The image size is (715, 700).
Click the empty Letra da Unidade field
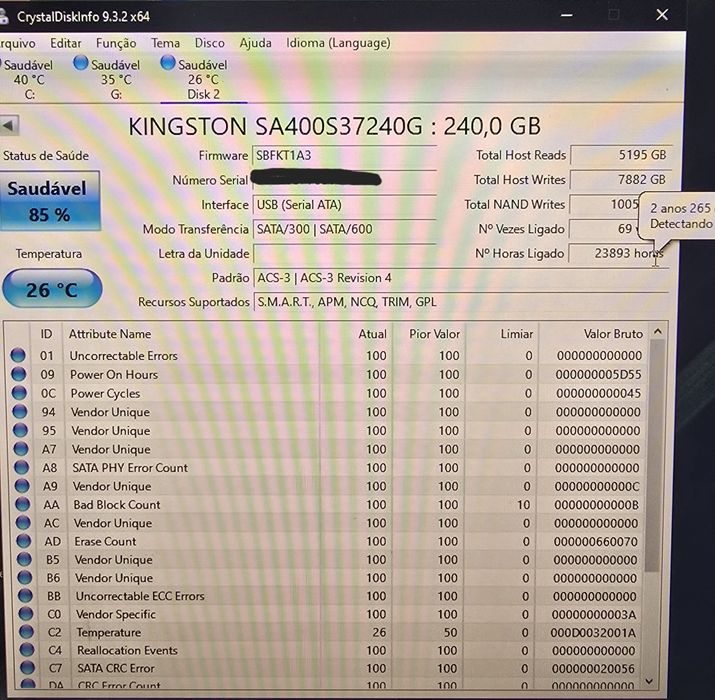click(345, 254)
